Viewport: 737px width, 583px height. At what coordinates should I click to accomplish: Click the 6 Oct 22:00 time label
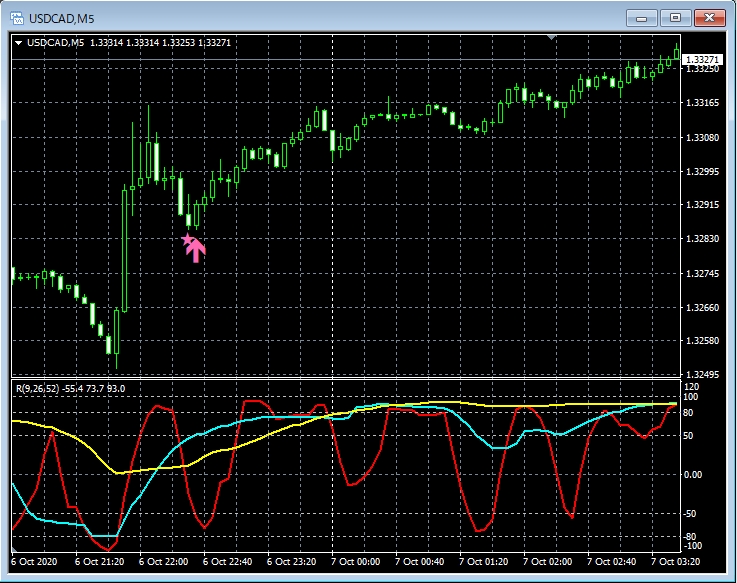pyautogui.click(x=164, y=562)
